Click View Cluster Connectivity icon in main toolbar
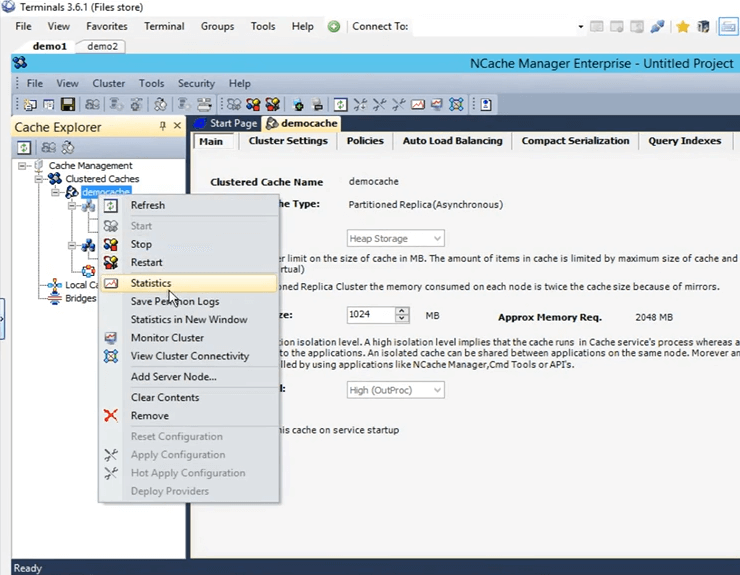The image size is (740, 575). [456, 104]
